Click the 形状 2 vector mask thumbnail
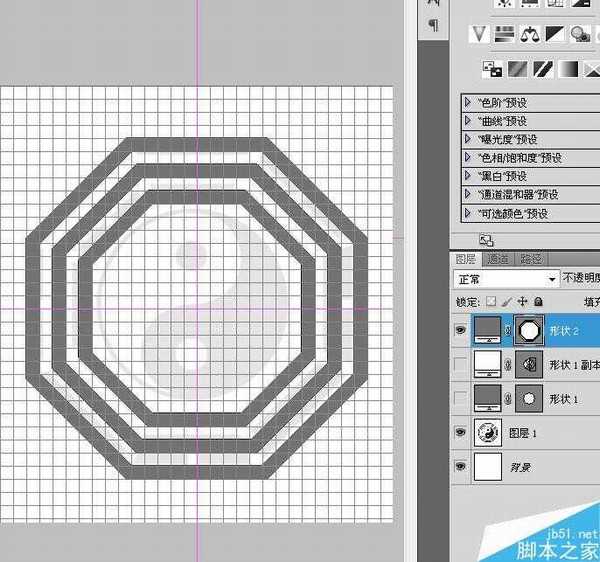600x562 pixels. click(x=529, y=330)
